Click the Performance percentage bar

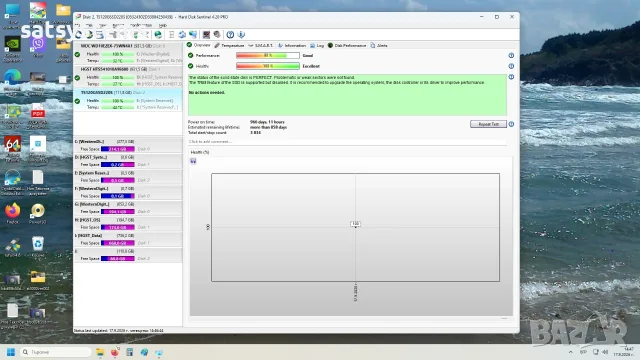[267, 56]
